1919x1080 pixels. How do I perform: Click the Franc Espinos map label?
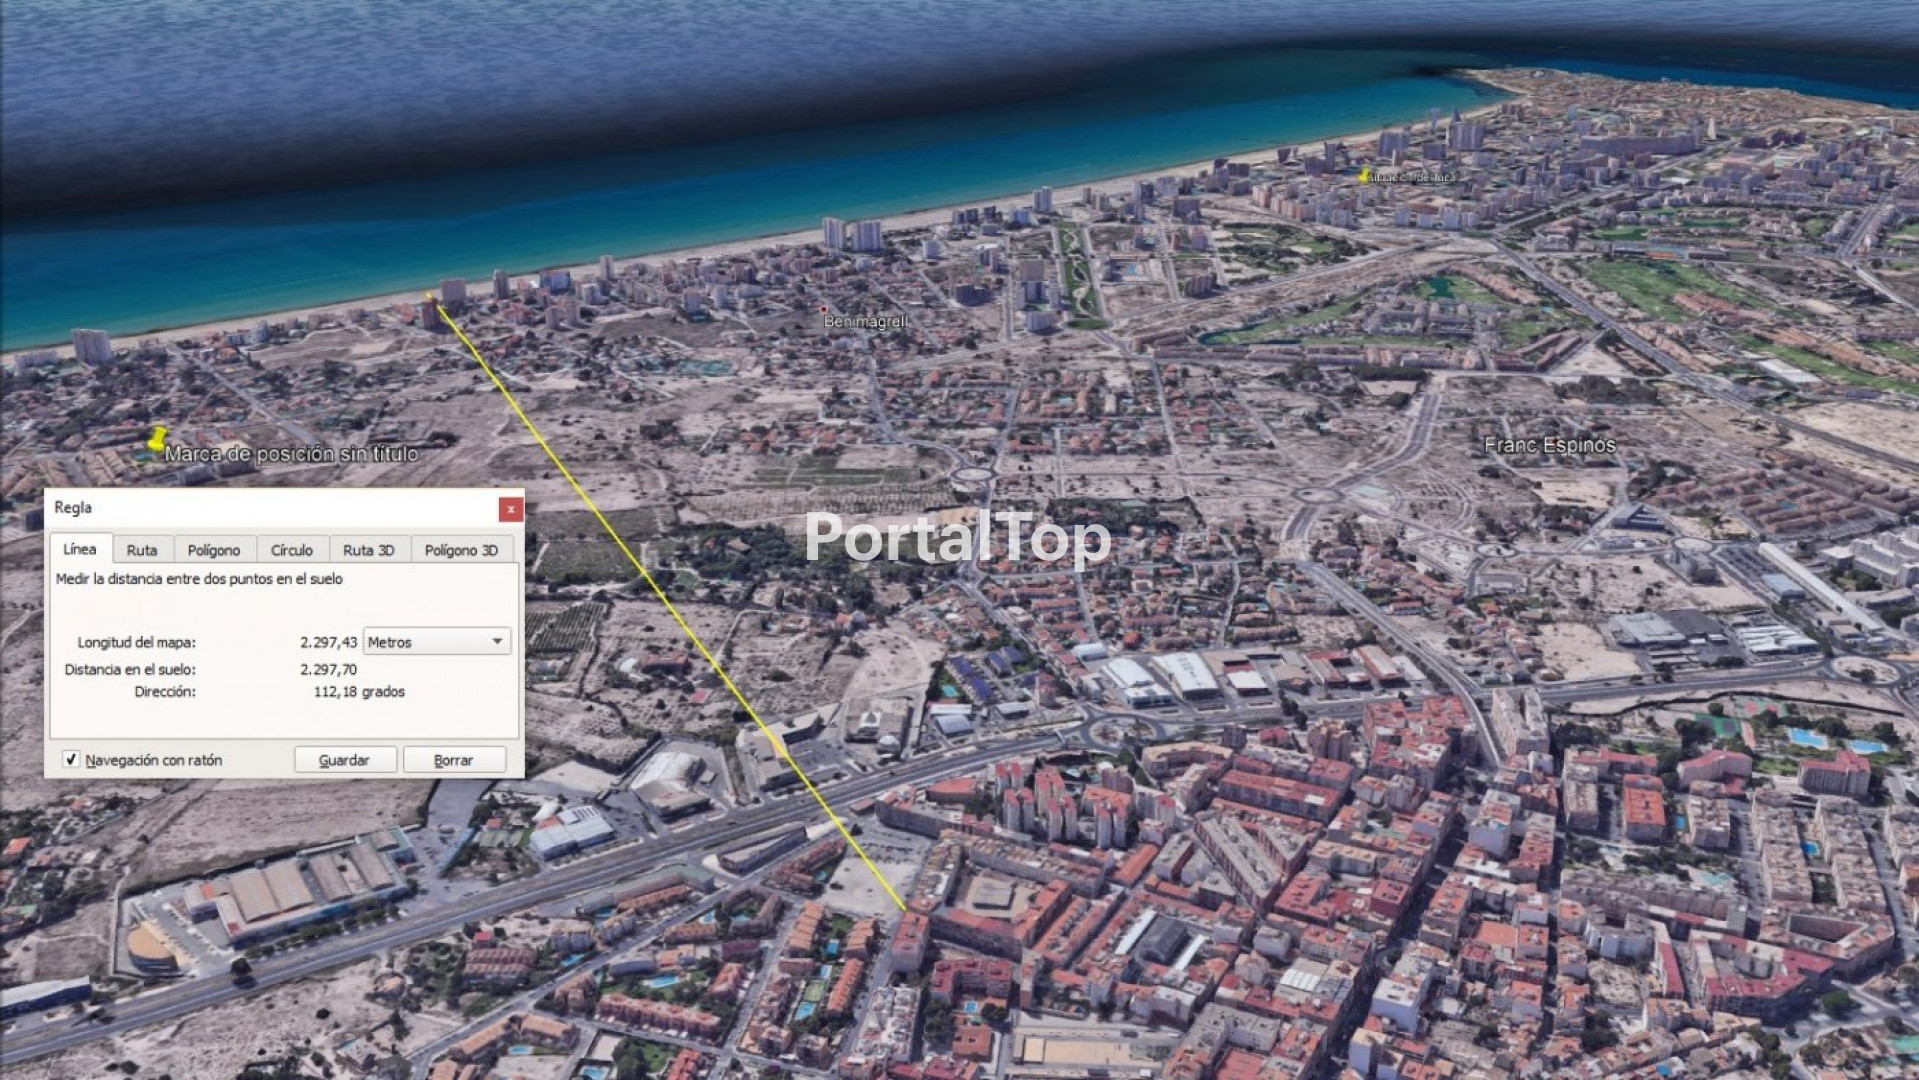click(1549, 445)
